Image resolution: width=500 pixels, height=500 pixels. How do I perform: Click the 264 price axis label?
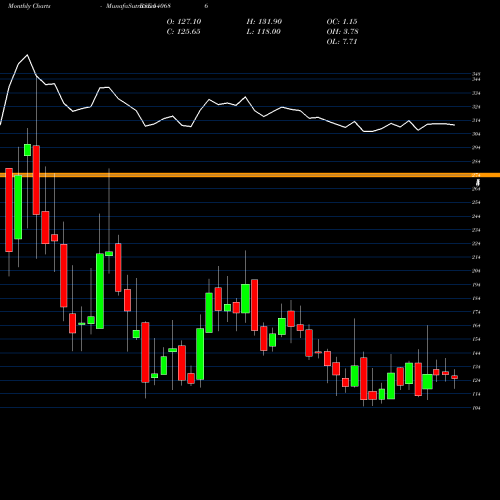coord(476,189)
